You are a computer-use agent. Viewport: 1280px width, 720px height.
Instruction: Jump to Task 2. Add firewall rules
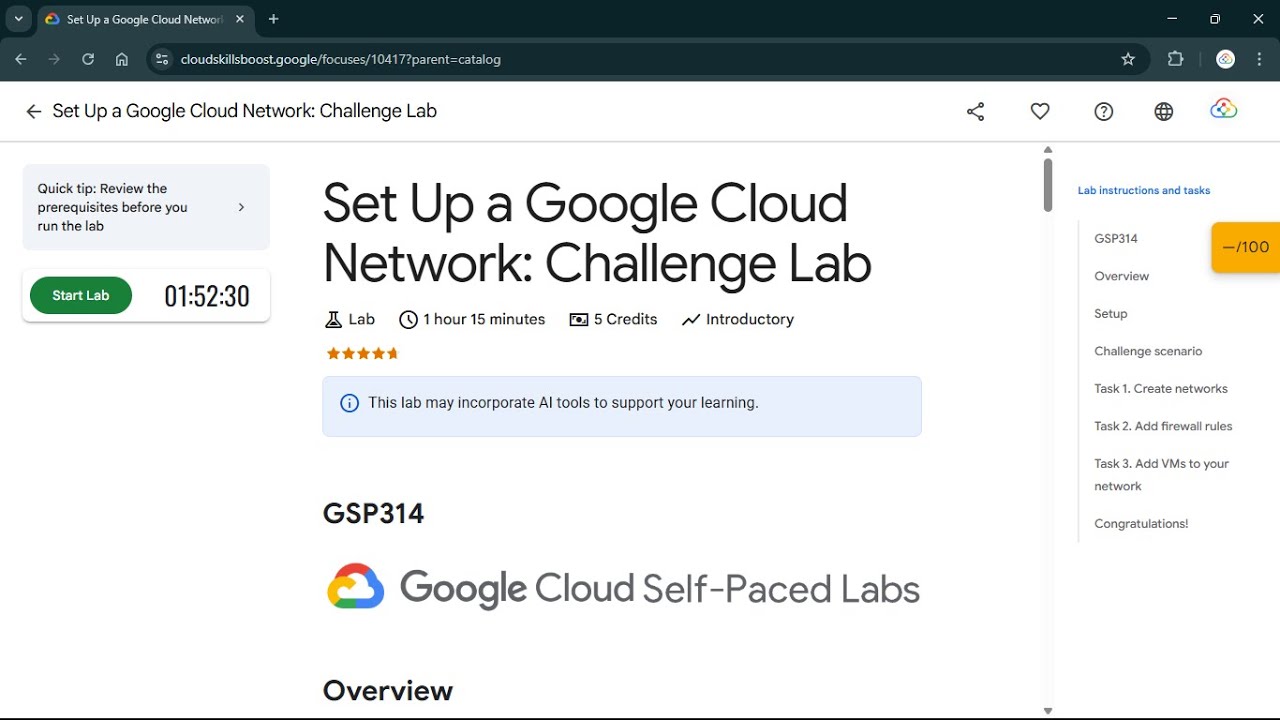(1163, 426)
